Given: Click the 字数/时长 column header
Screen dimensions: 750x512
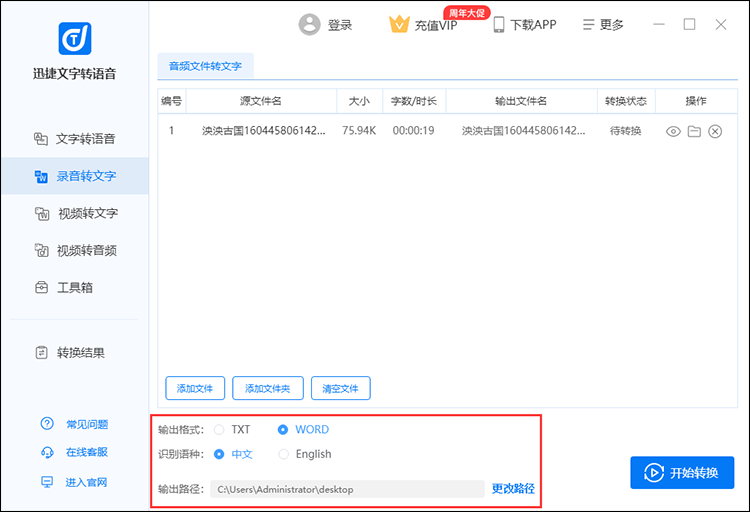Looking at the screenshot, I should 414,101.
